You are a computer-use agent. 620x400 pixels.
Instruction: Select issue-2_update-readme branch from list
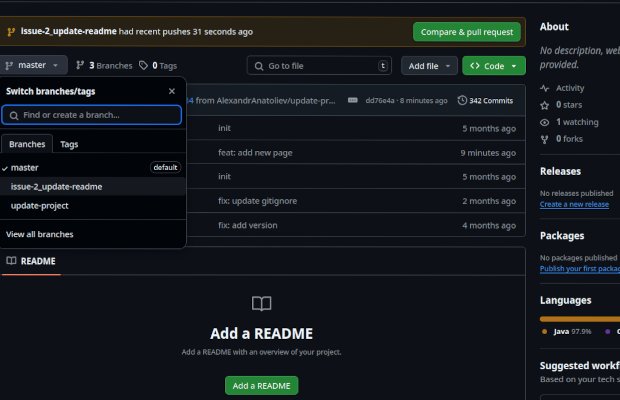(x=56, y=186)
